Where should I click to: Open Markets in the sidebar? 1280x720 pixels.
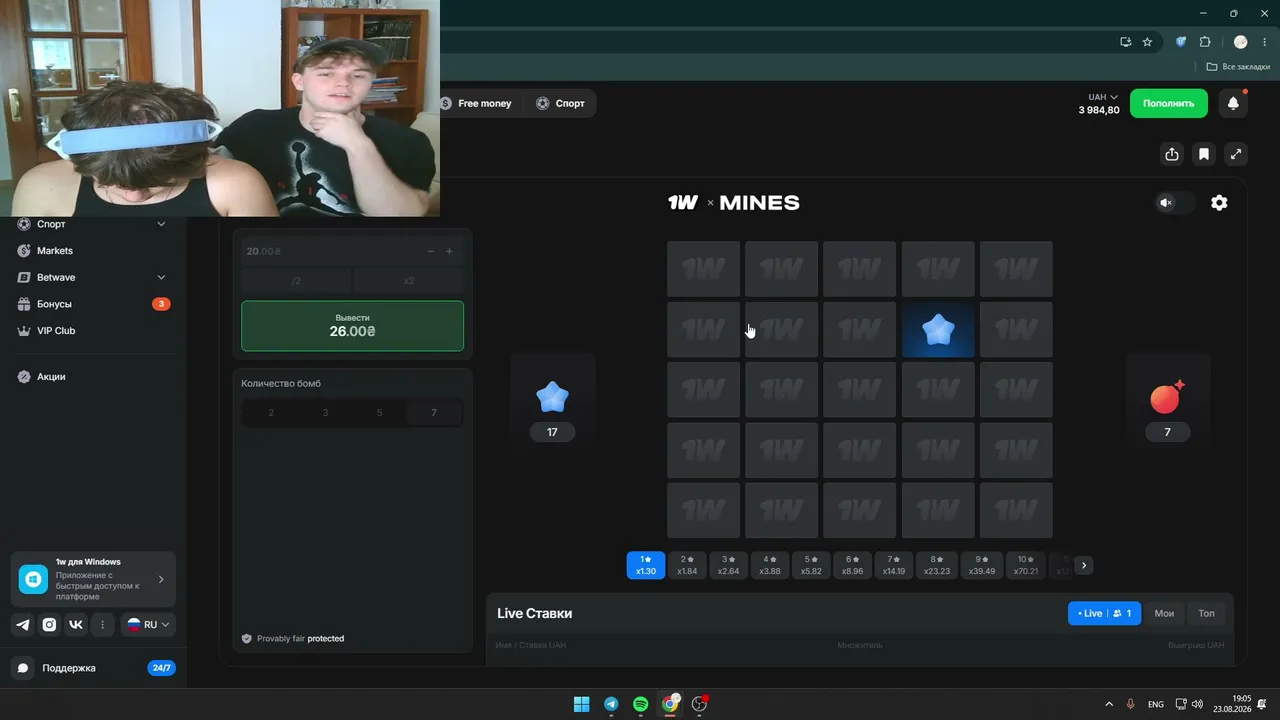click(x=55, y=251)
